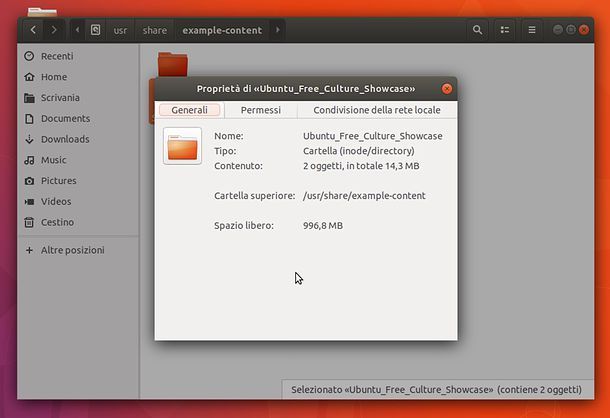Open 'Altre posizioni' in the sidebar

tap(78, 250)
